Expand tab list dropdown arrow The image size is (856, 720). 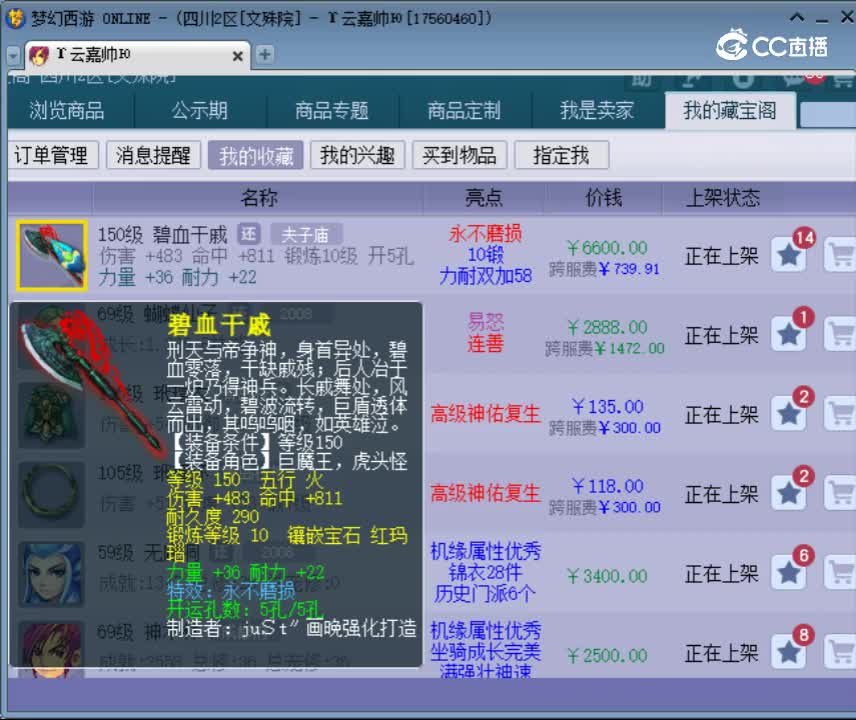(13, 55)
